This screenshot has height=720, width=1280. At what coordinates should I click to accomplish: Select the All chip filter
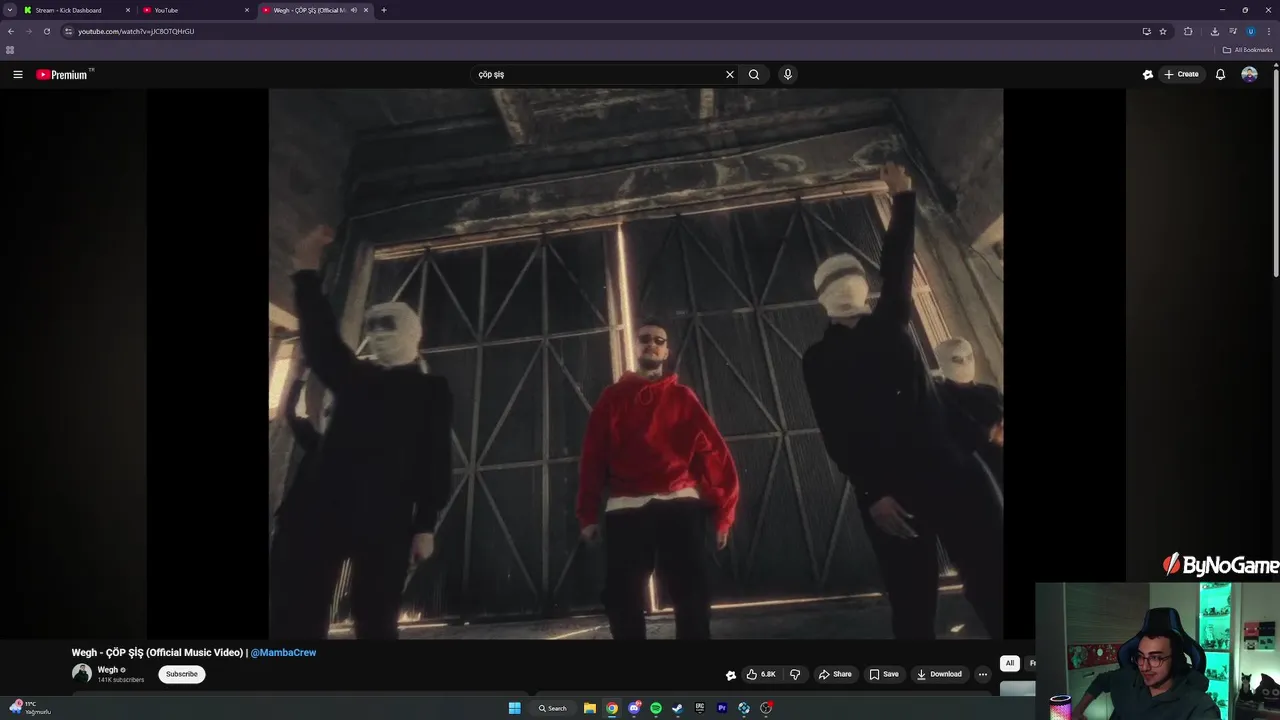(1010, 663)
